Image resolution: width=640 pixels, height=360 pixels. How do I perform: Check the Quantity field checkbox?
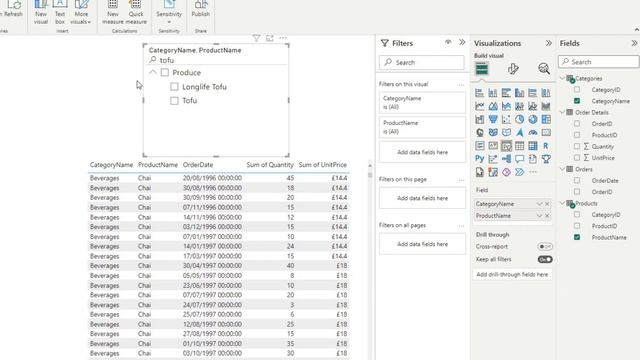tap(577, 146)
